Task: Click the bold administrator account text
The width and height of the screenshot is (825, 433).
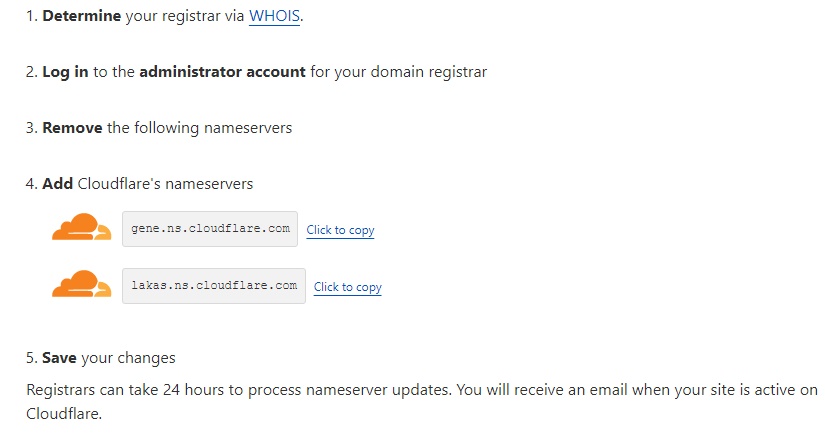Action: [x=222, y=72]
